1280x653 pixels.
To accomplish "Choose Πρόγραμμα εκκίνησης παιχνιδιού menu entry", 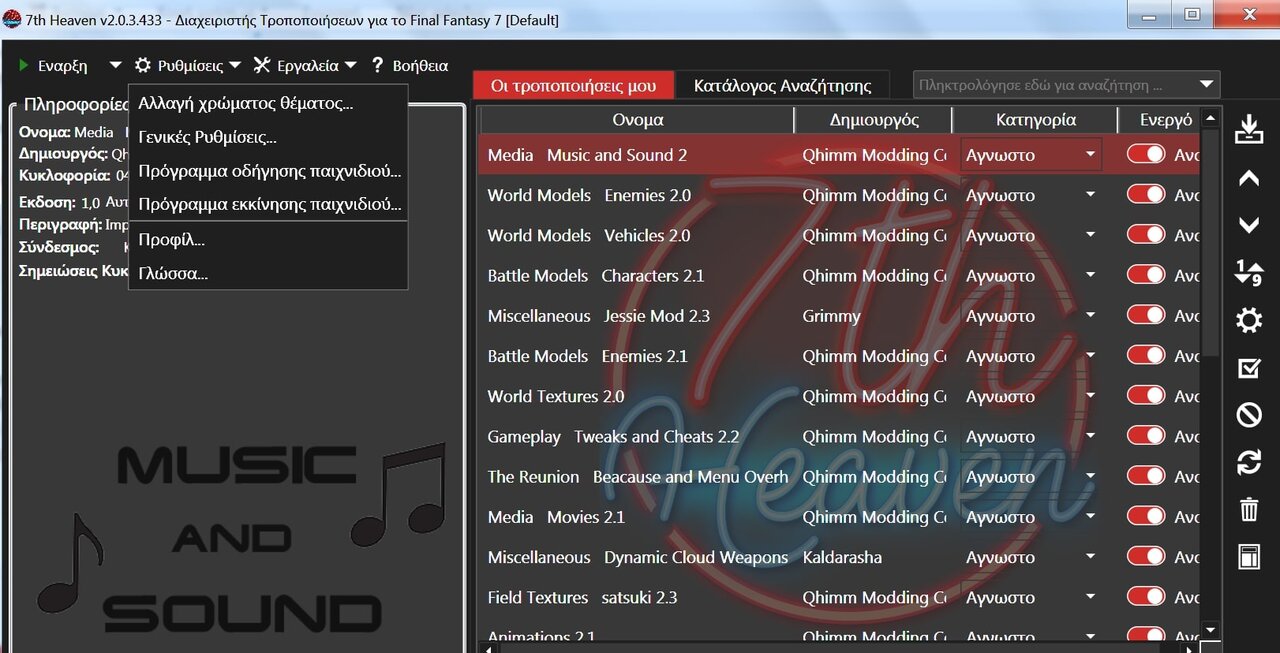I will click(x=270, y=204).
